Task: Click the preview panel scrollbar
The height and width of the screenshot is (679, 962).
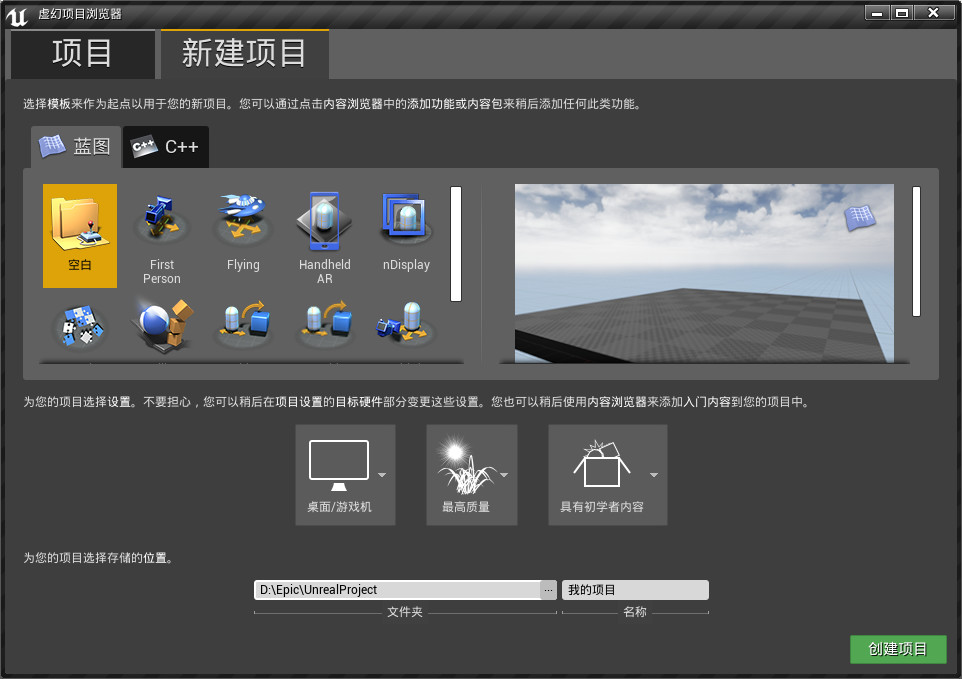Action: pyautogui.click(x=916, y=251)
